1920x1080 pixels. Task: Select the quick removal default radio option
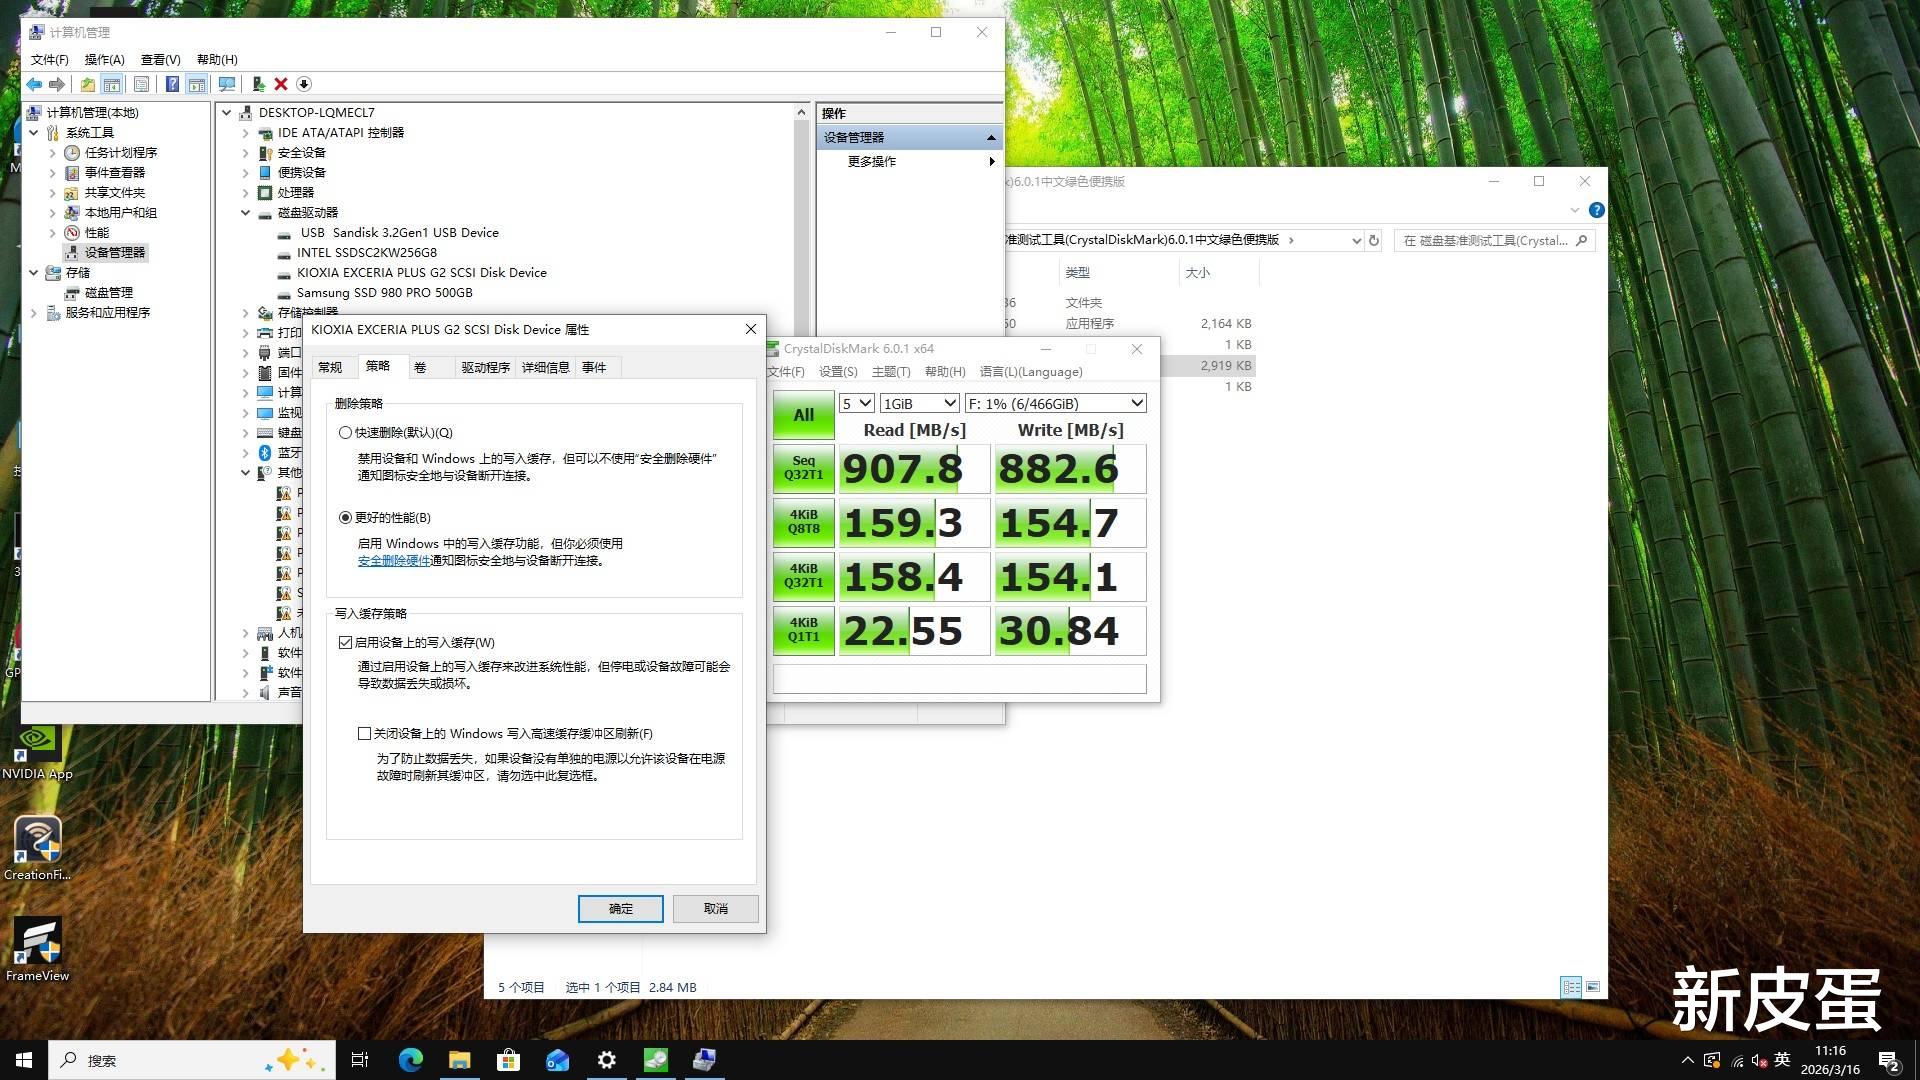tap(346, 433)
